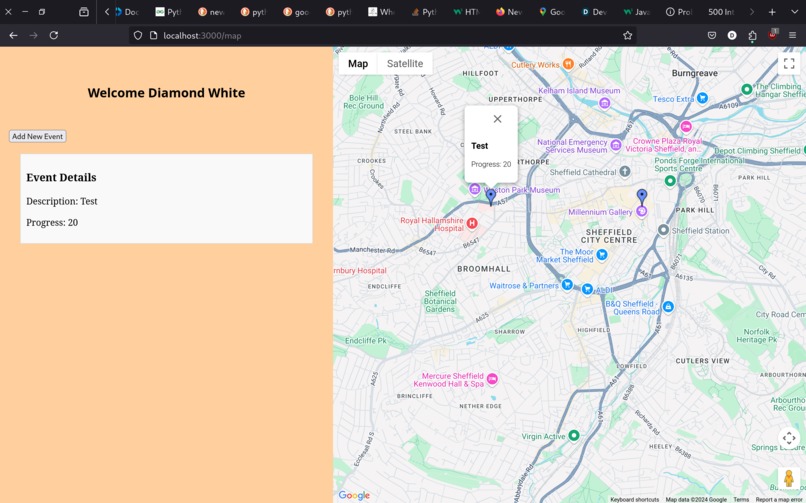Click the localhost:3000/map address bar

click(380, 35)
